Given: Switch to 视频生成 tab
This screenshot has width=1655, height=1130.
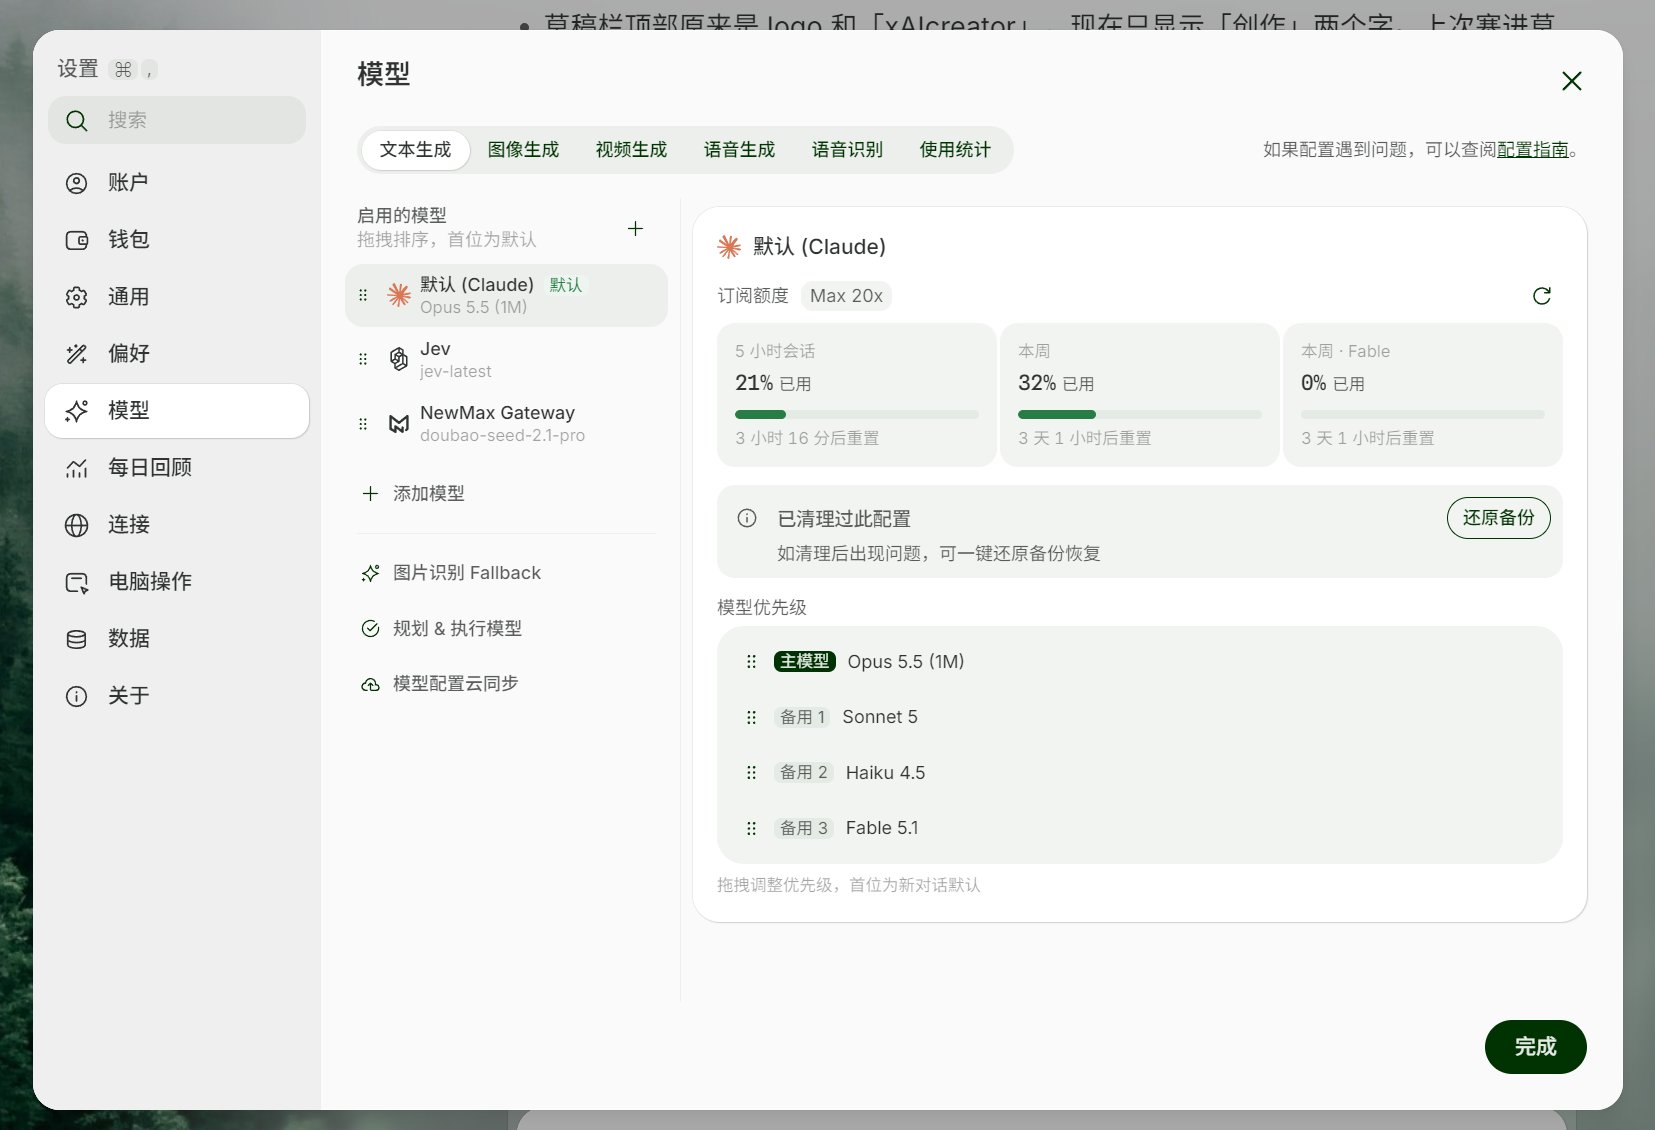Looking at the screenshot, I should point(631,150).
